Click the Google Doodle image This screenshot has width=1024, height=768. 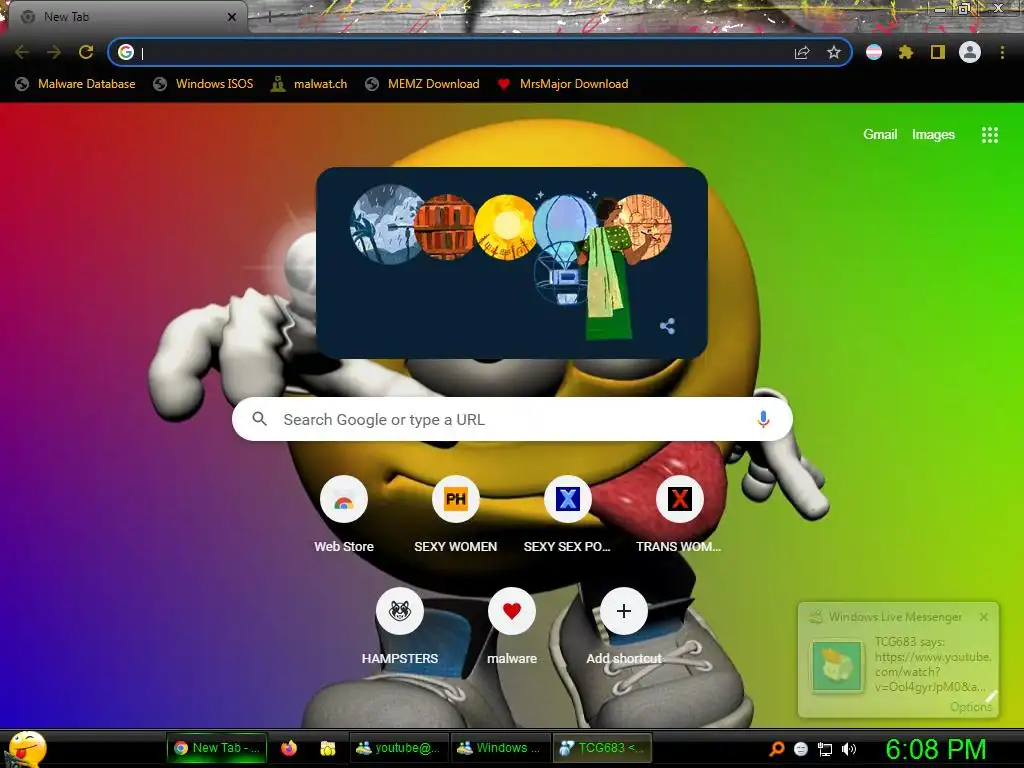pos(511,263)
